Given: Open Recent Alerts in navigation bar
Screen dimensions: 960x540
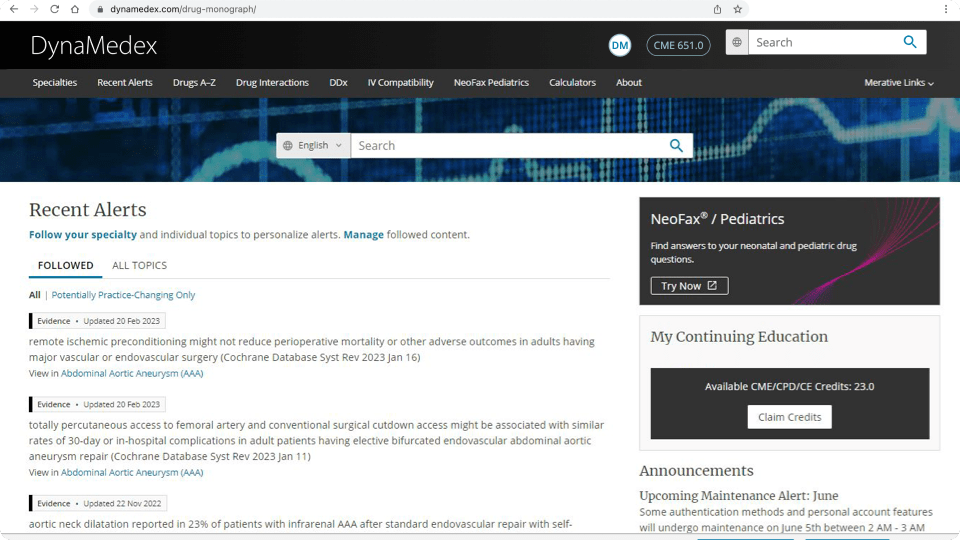Looking at the screenshot, I should pos(125,83).
